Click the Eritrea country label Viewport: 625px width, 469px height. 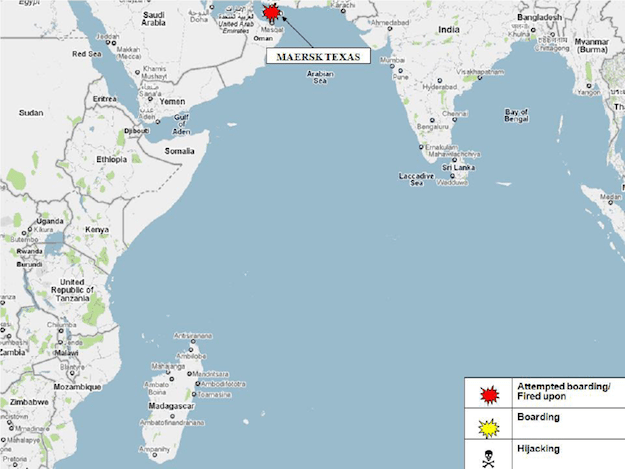pos(105,99)
